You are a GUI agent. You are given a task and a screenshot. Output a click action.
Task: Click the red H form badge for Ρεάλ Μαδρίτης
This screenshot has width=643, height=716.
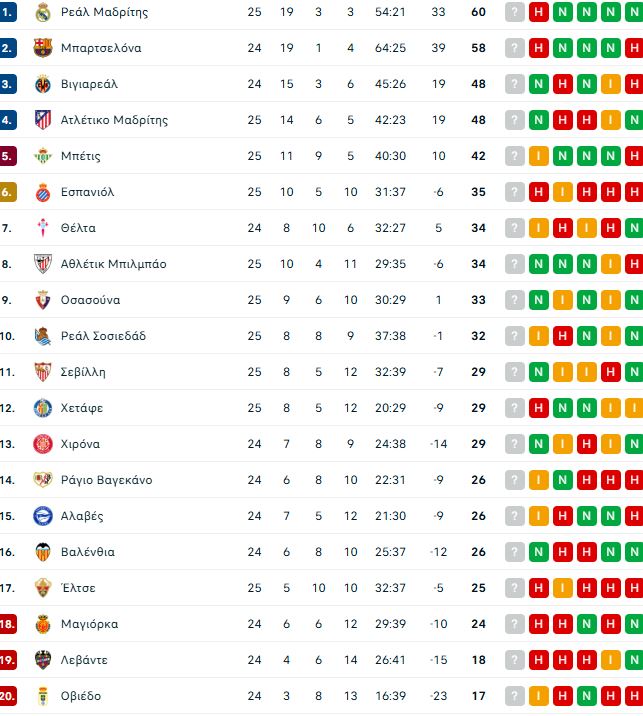coord(539,12)
